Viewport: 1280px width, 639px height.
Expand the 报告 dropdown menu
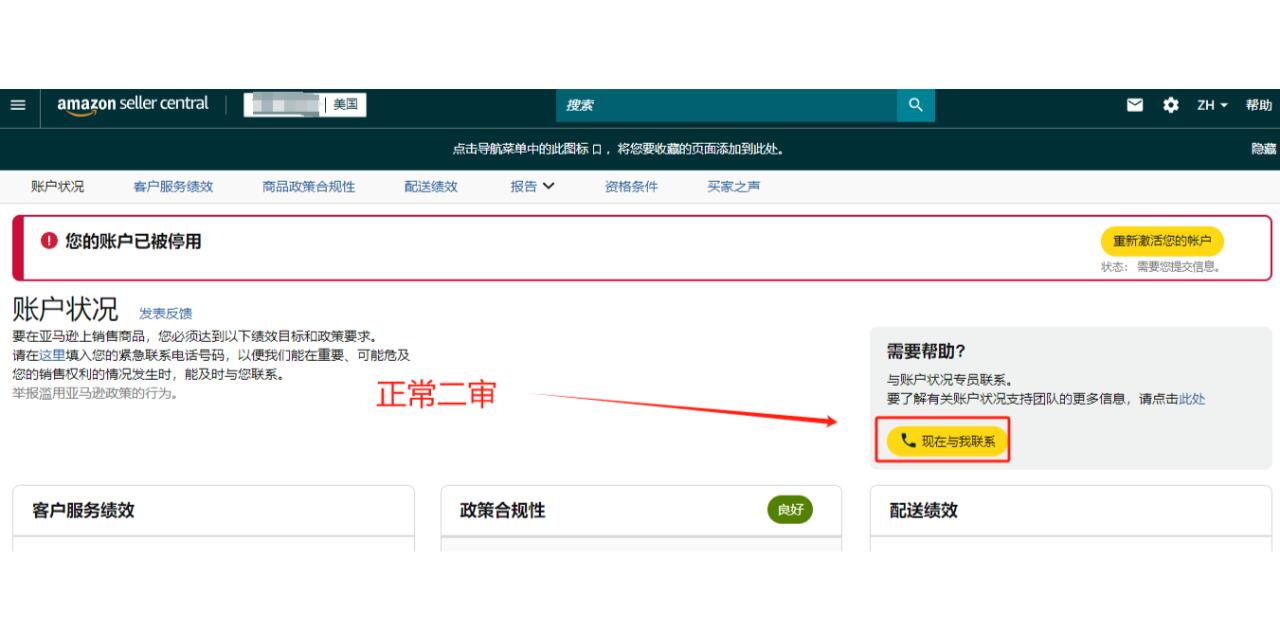pyautogui.click(x=532, y=186)
